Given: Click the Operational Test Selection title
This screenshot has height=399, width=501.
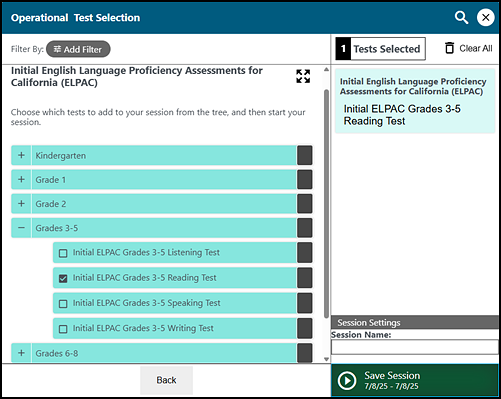Looking at the screenshot, I should (75, 18).
